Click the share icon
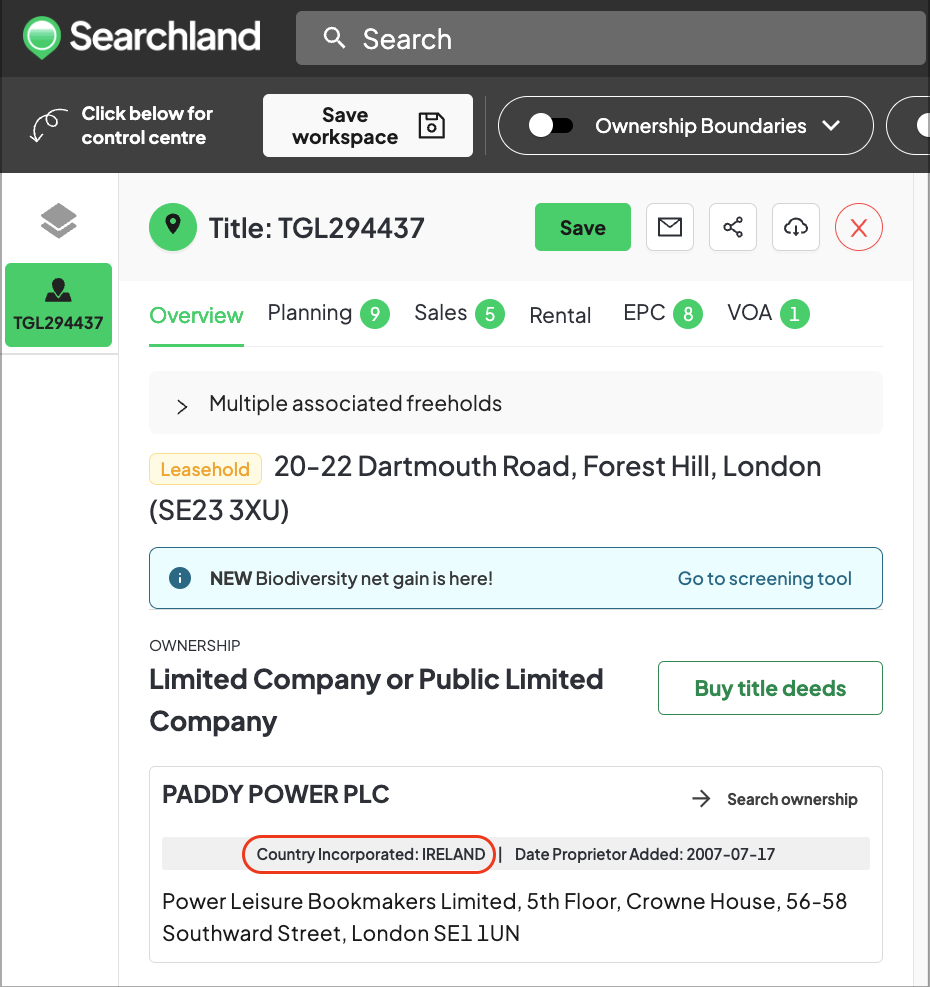 733,227
